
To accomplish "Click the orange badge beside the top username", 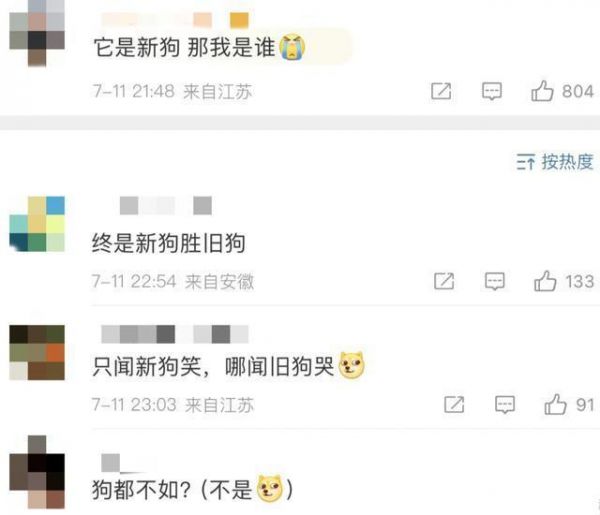I will pyautogui.click(x=240, y=21).
